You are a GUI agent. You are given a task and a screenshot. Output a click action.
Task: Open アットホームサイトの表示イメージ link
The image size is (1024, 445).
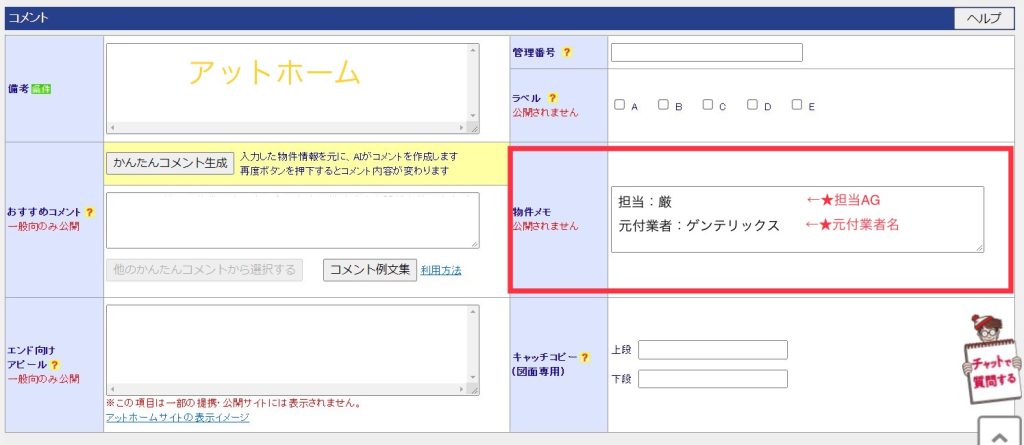tap(178, 418)
